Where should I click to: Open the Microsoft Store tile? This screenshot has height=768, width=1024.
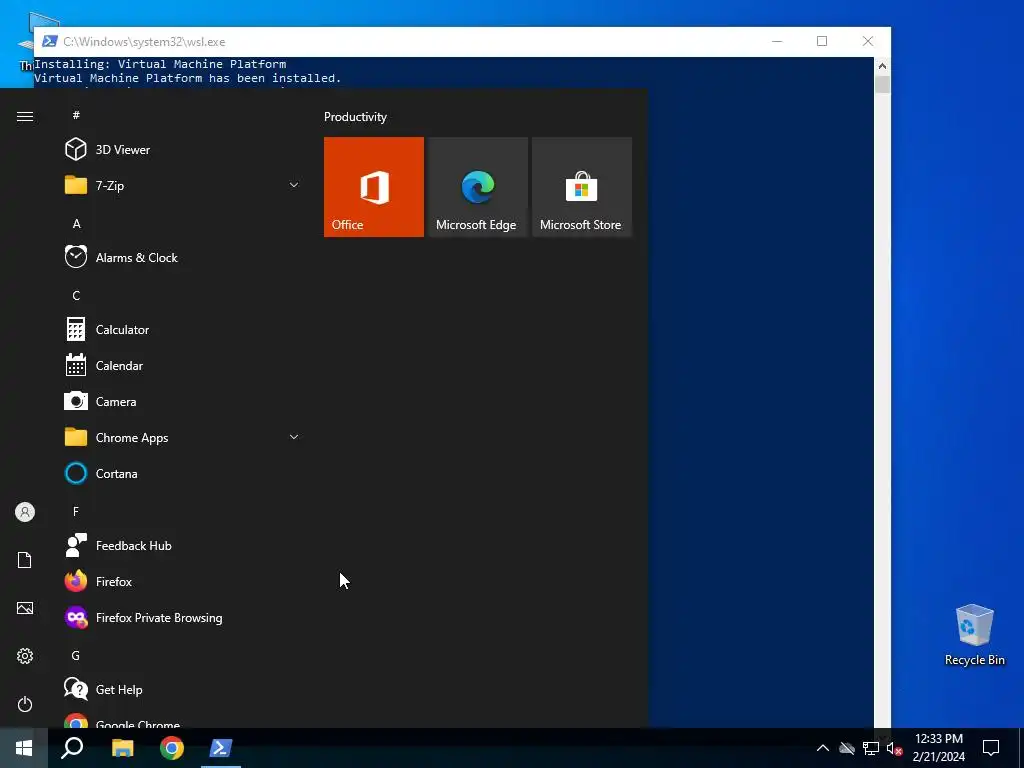pos(582,187)
